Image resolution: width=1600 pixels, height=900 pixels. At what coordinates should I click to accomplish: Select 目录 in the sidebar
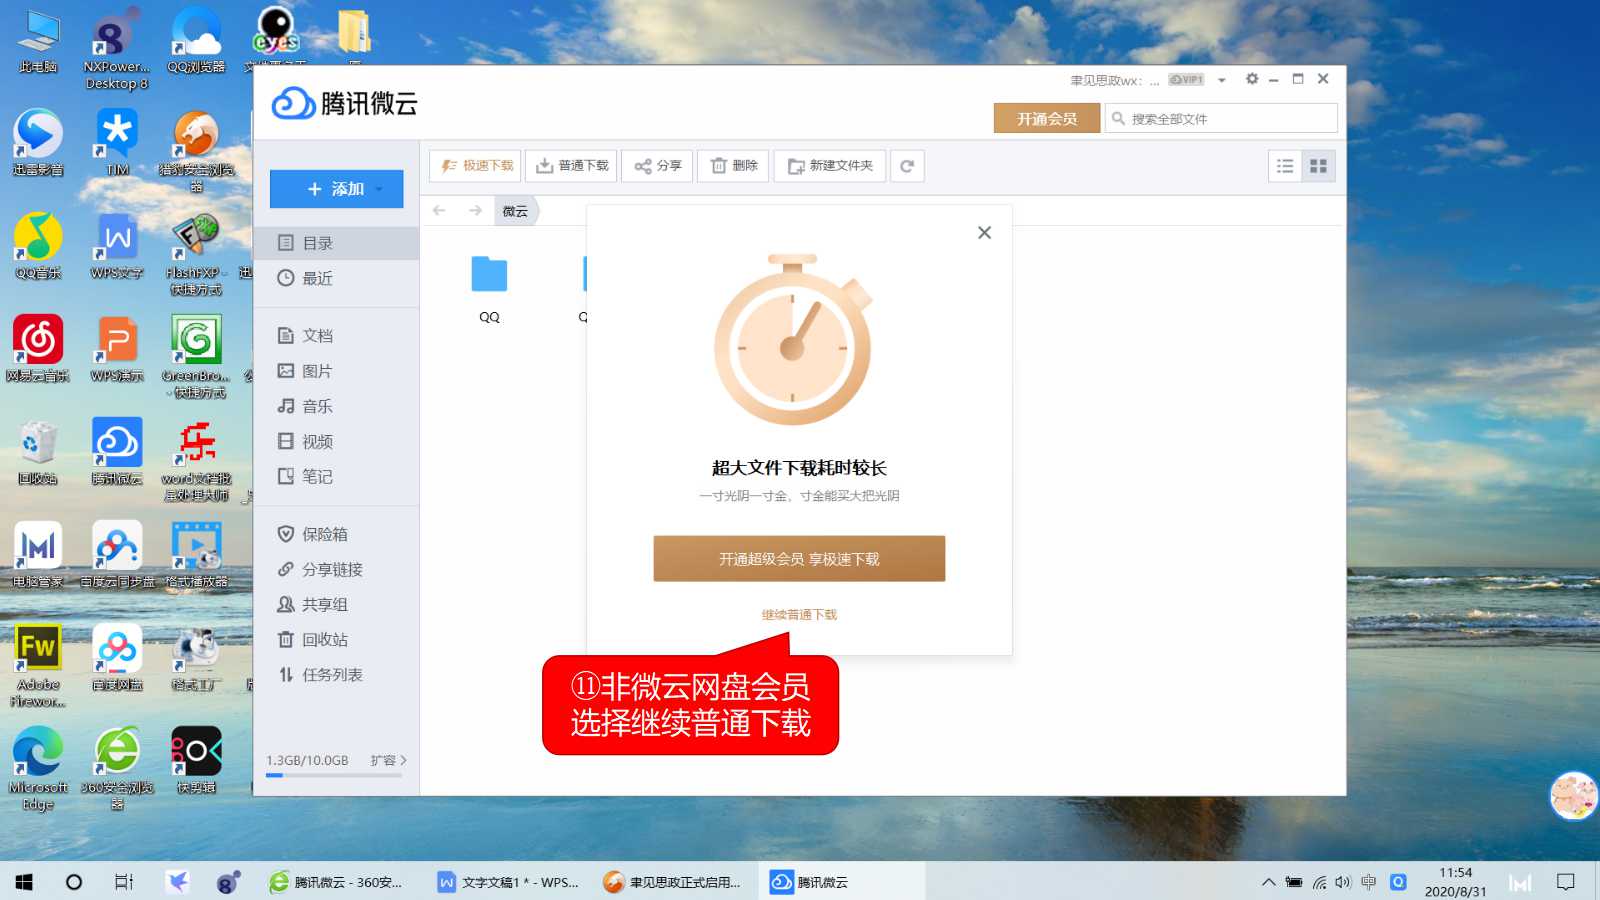point(336,243)
